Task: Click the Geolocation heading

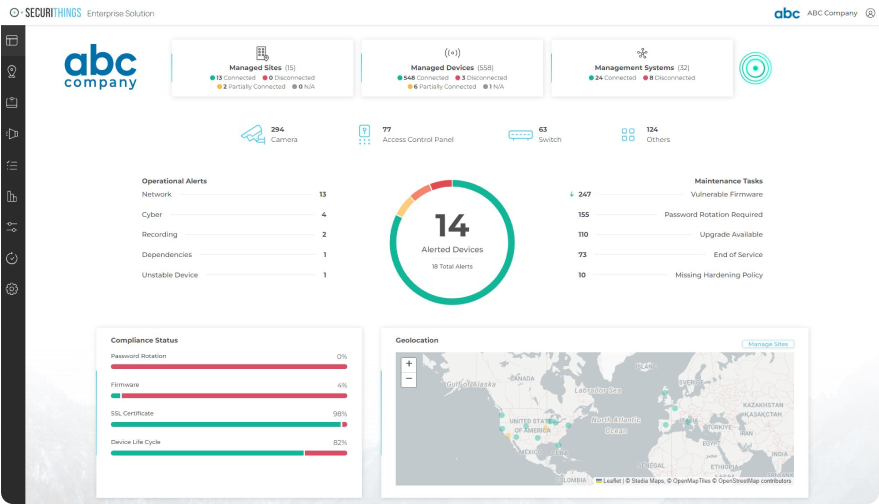Action: pos(417,340)
